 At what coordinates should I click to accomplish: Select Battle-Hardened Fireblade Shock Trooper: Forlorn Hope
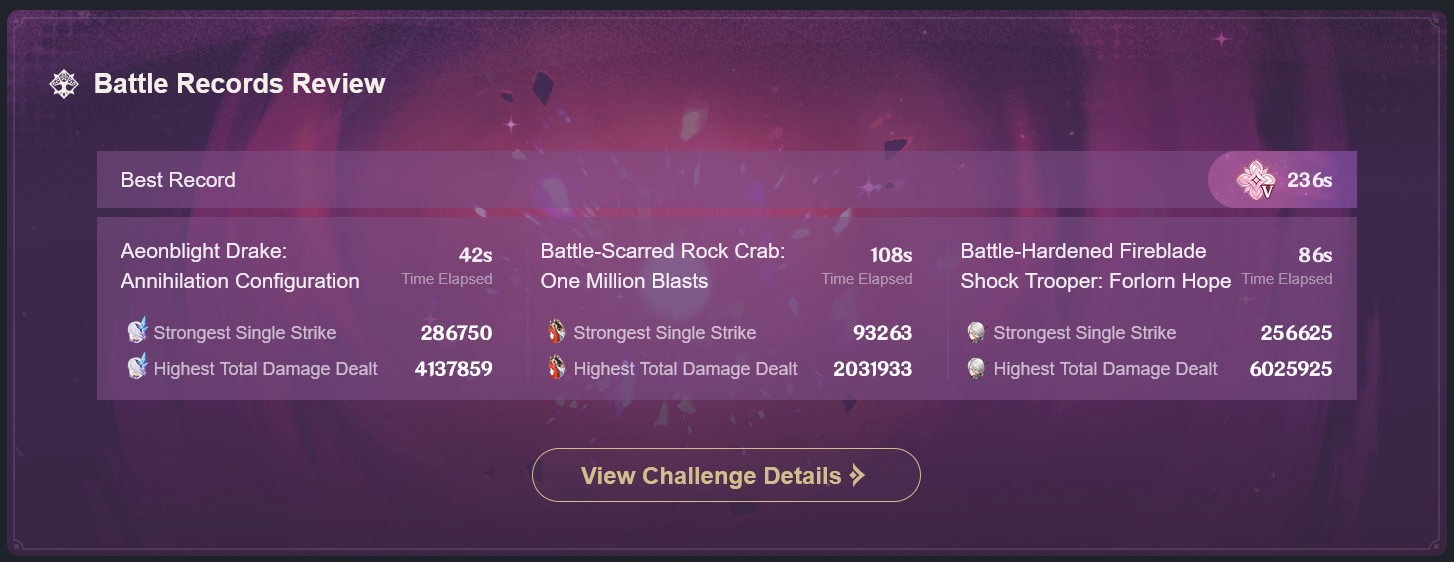click(1096, 266)
